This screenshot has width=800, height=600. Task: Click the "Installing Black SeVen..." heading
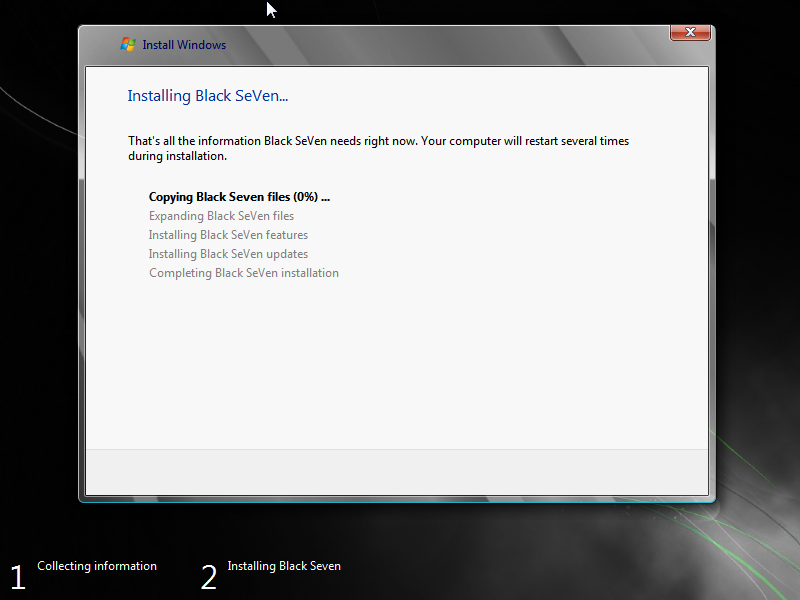pyautogui.click(x=208, y=96)
